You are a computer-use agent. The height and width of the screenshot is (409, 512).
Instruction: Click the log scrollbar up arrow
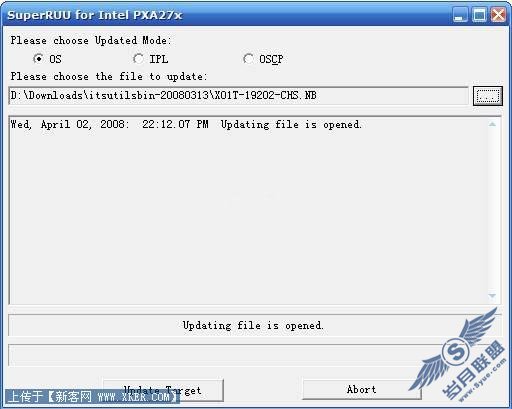[x=492, y=124]
